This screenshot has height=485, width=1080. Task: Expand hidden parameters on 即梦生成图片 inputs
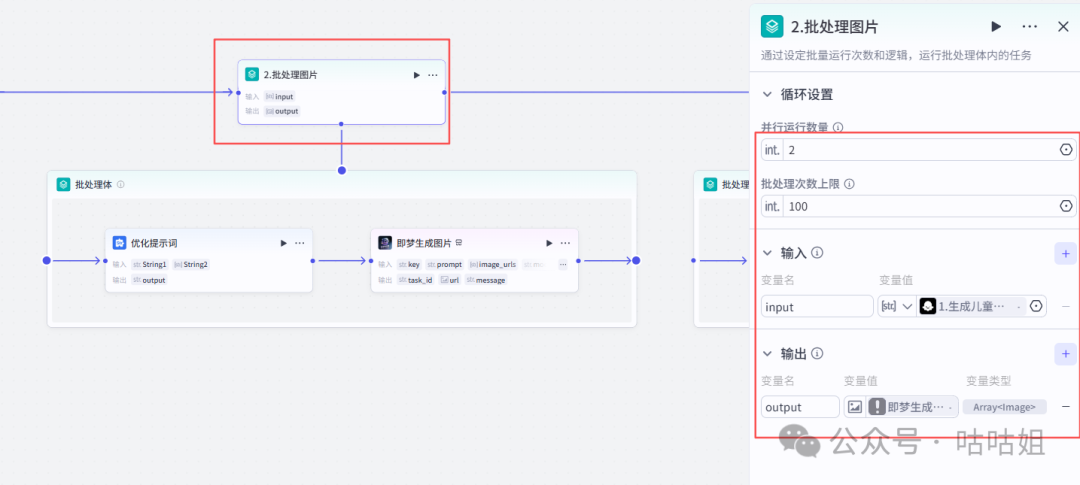click(563, 265)
